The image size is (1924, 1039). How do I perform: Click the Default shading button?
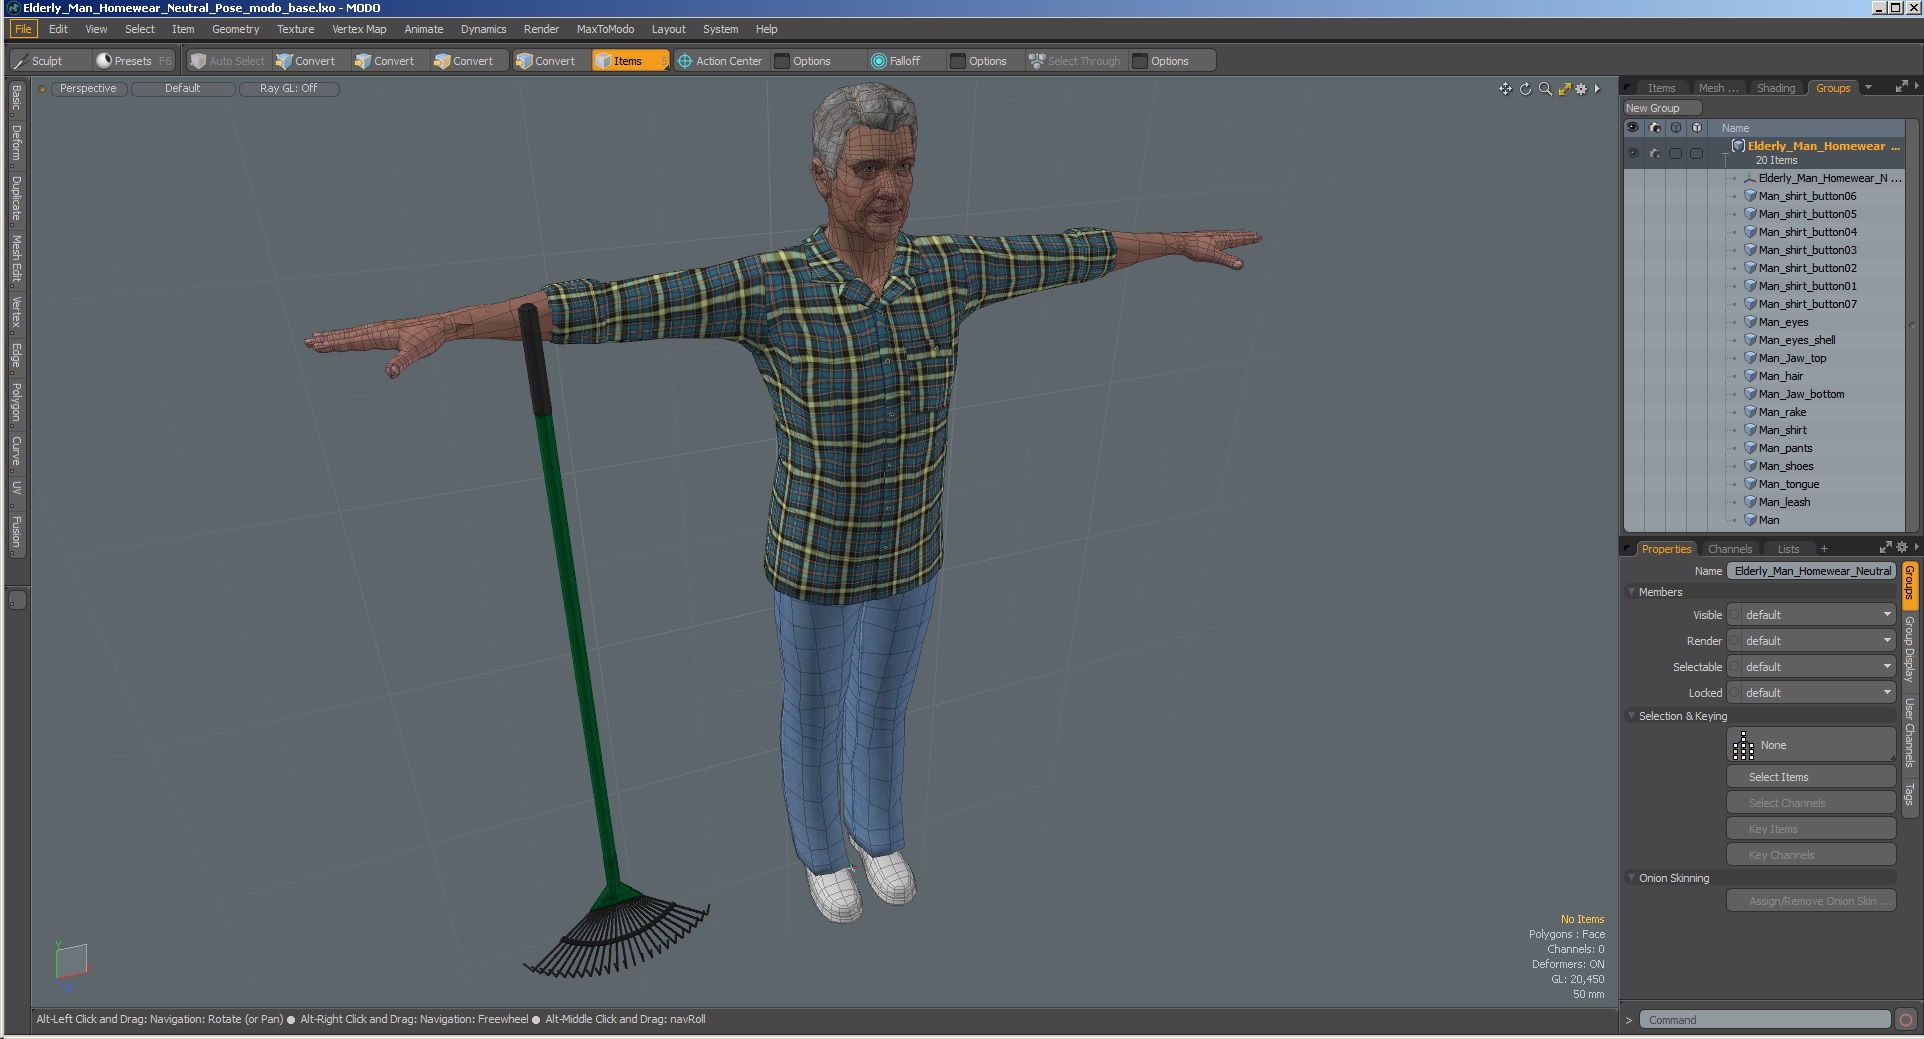[183, 89]
